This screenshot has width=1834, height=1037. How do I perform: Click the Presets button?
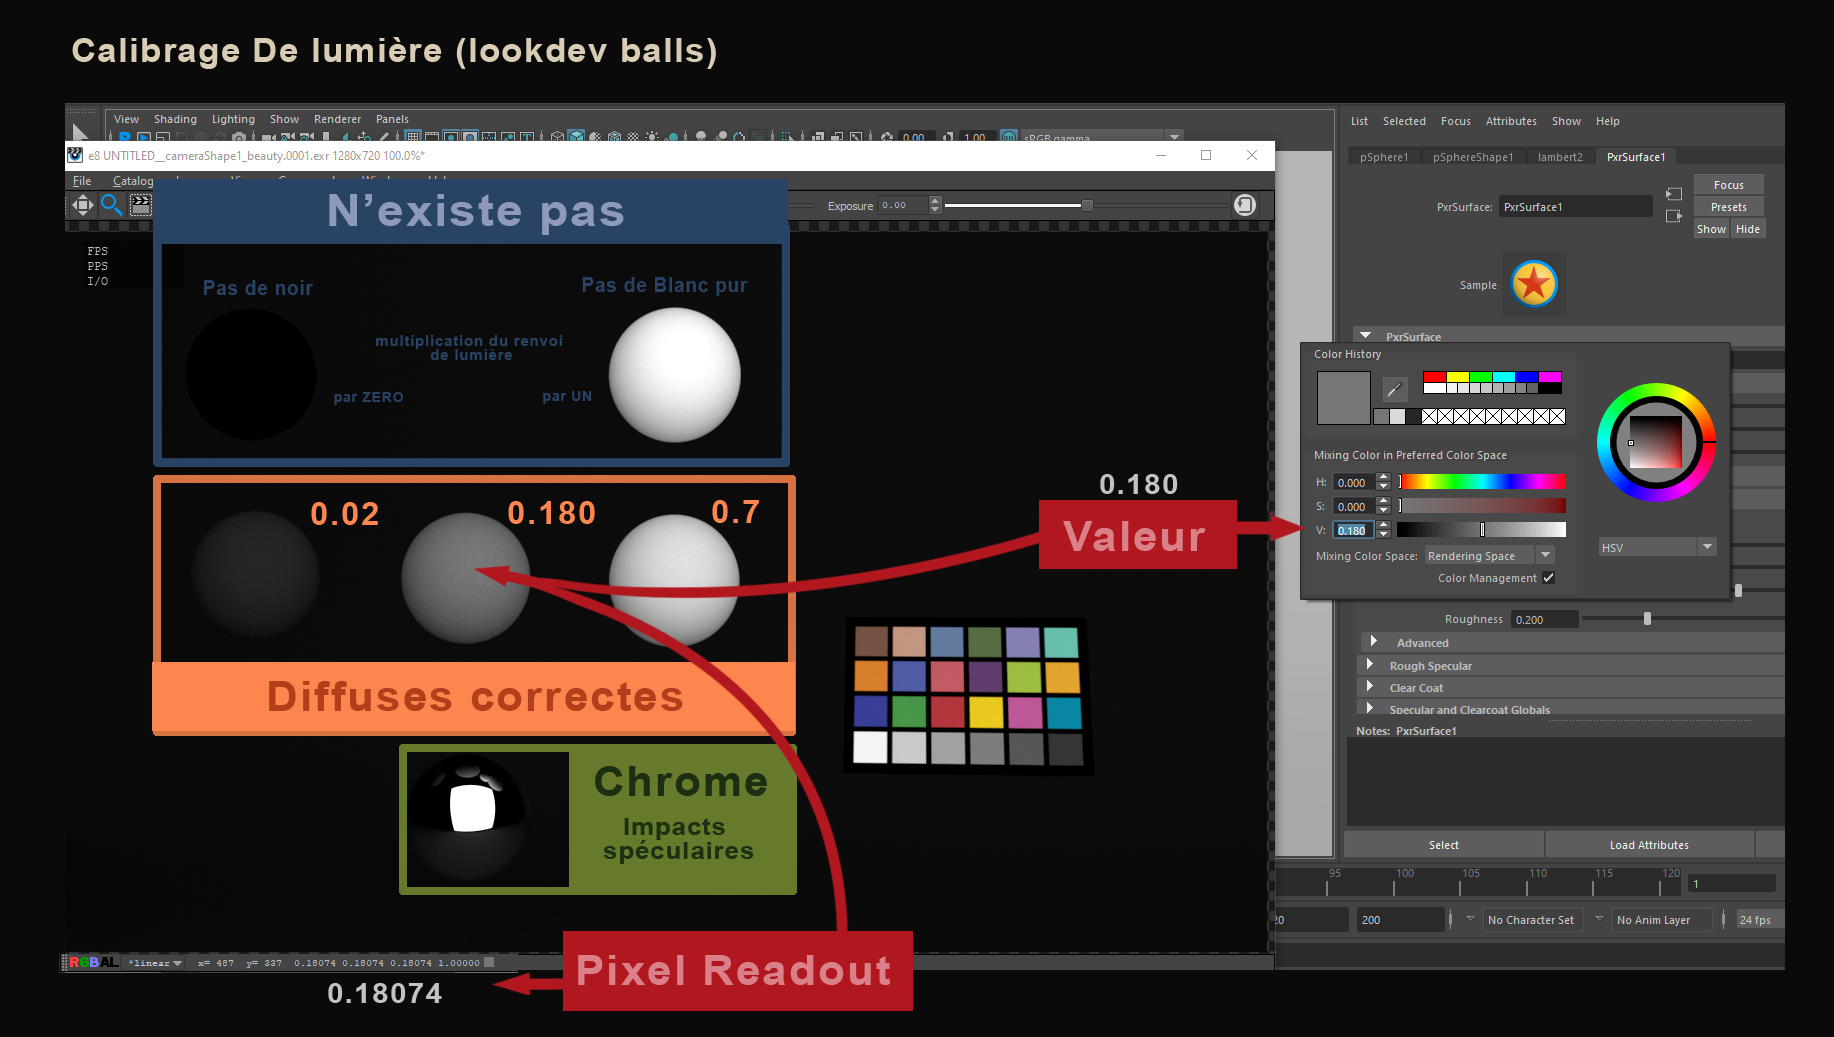click(x=1728, y=207)
